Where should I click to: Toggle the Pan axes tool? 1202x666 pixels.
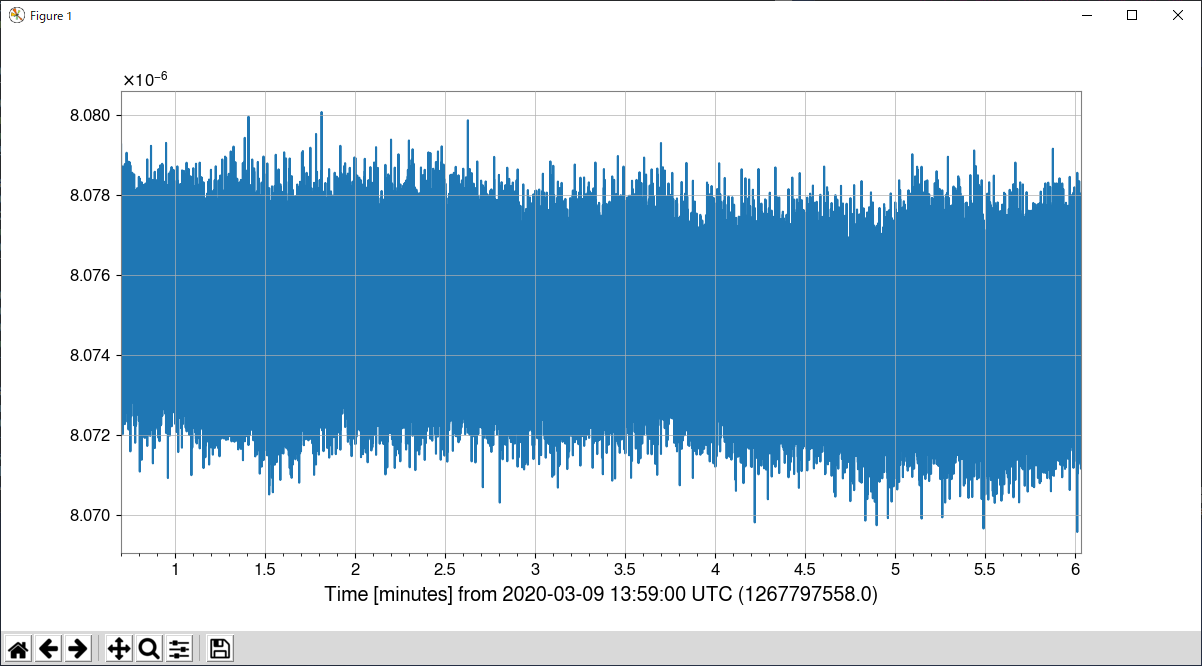[118, 649]
